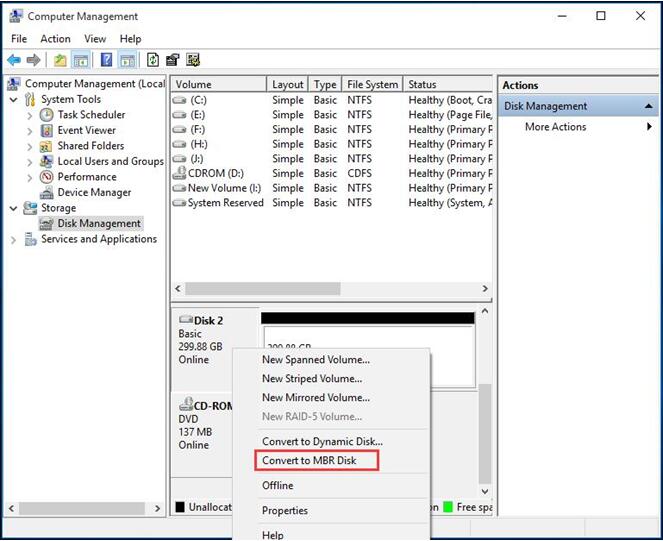Click the volume list horizontal scrollbar thumb
663x541 pixels.
(x=263, y=288)
